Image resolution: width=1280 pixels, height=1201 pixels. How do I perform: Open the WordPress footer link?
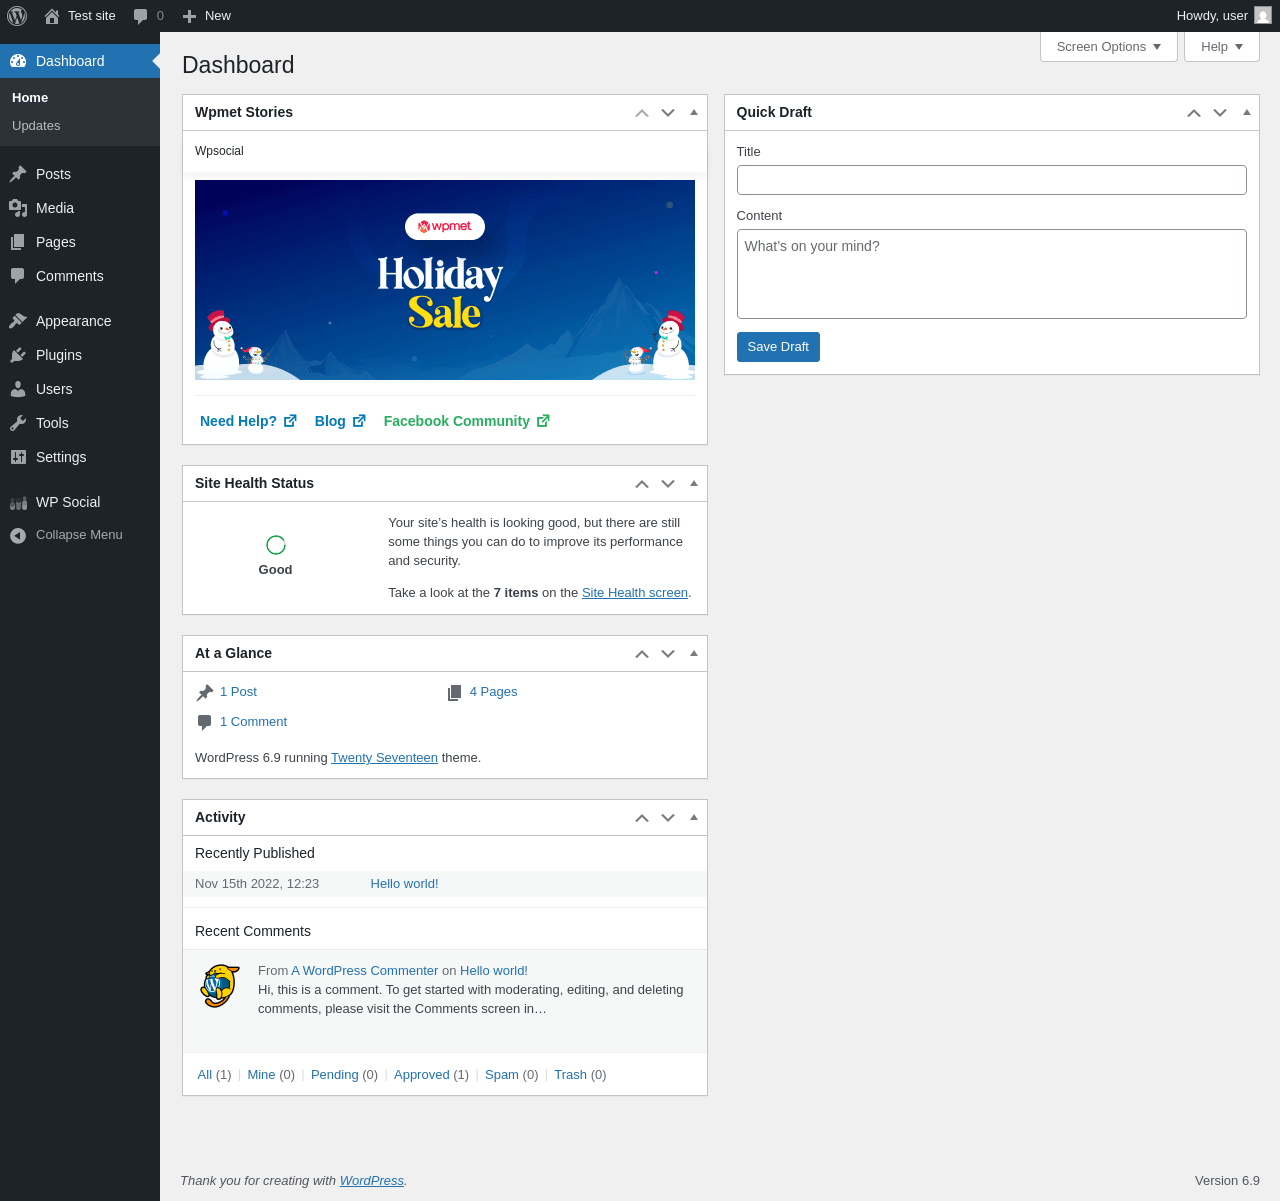pyautogui.click(x=372, y=1181)
